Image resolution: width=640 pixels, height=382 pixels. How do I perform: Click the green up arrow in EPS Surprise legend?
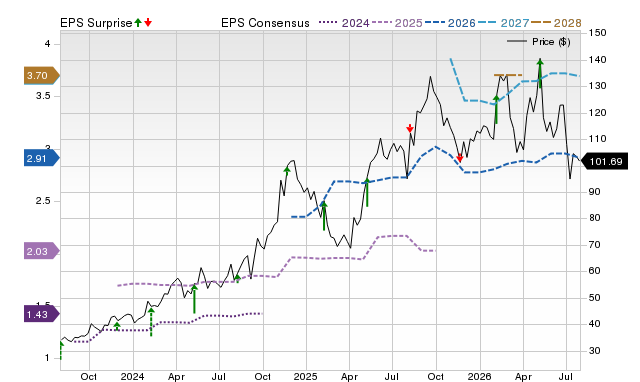click(138, 22)
